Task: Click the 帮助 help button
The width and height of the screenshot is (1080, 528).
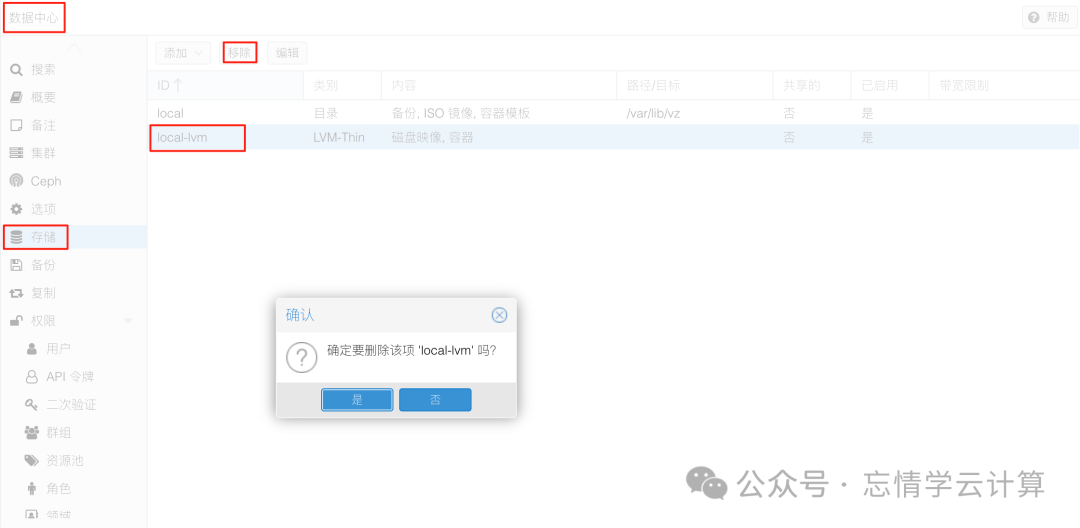Action: (1049, 18)
